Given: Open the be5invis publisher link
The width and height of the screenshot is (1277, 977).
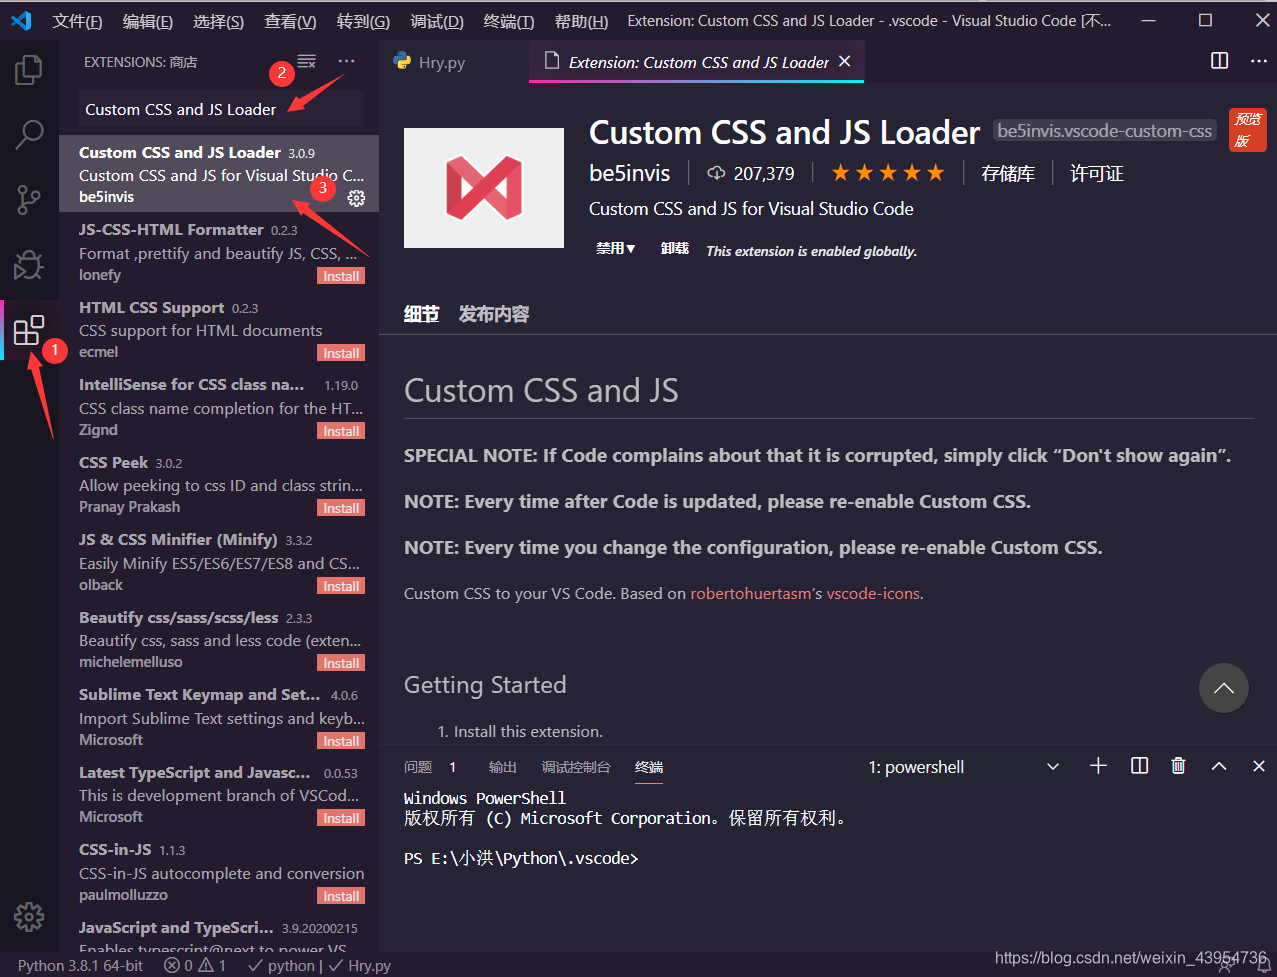Looking at the screenshot, I should coord(630,174).
